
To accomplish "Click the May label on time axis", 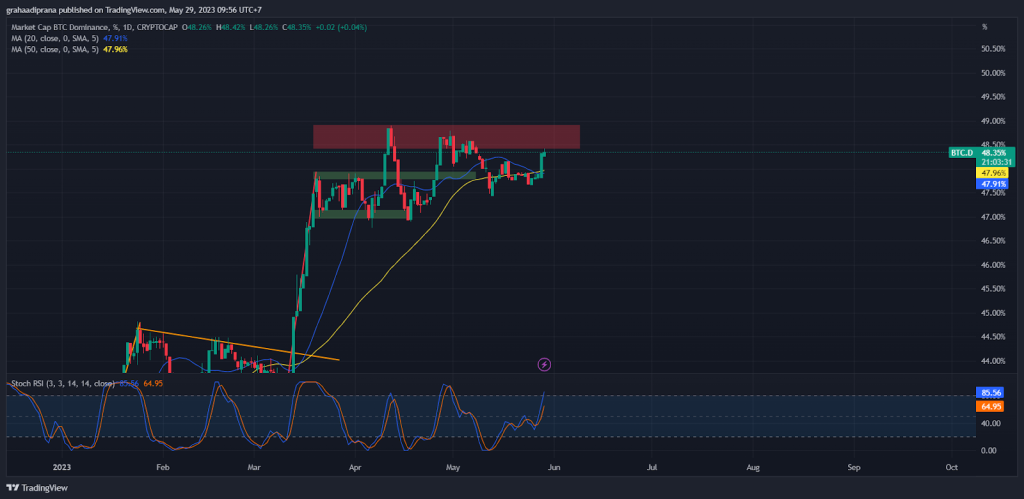I will click(x=453, y=468).
